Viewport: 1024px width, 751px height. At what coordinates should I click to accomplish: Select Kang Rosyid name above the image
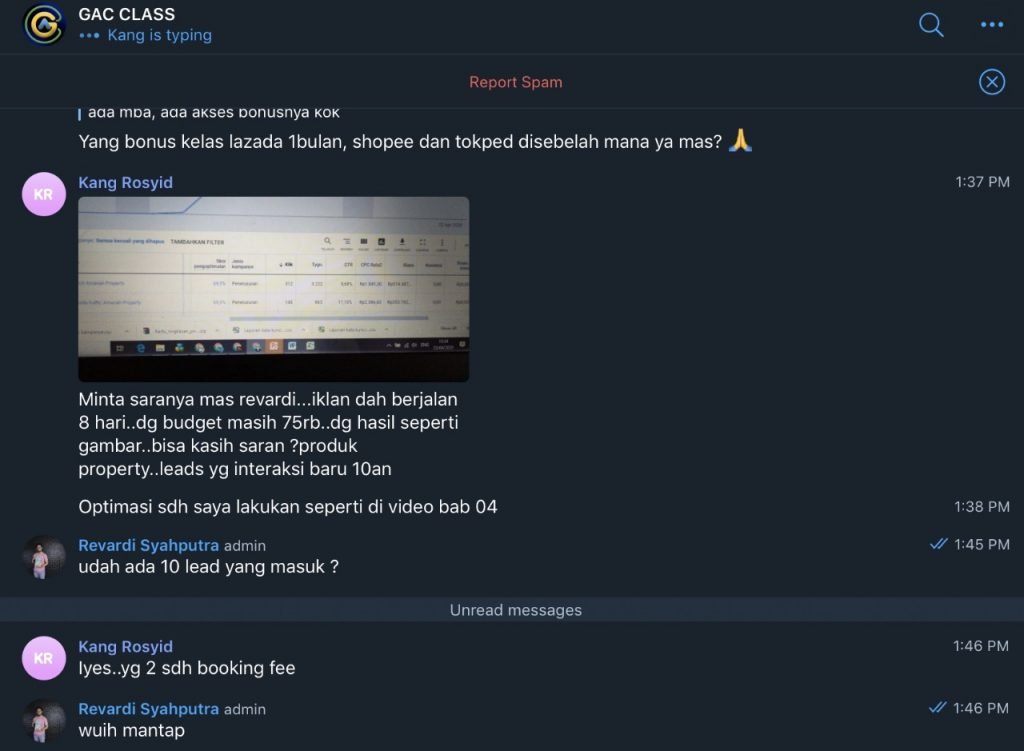point(125,183)
